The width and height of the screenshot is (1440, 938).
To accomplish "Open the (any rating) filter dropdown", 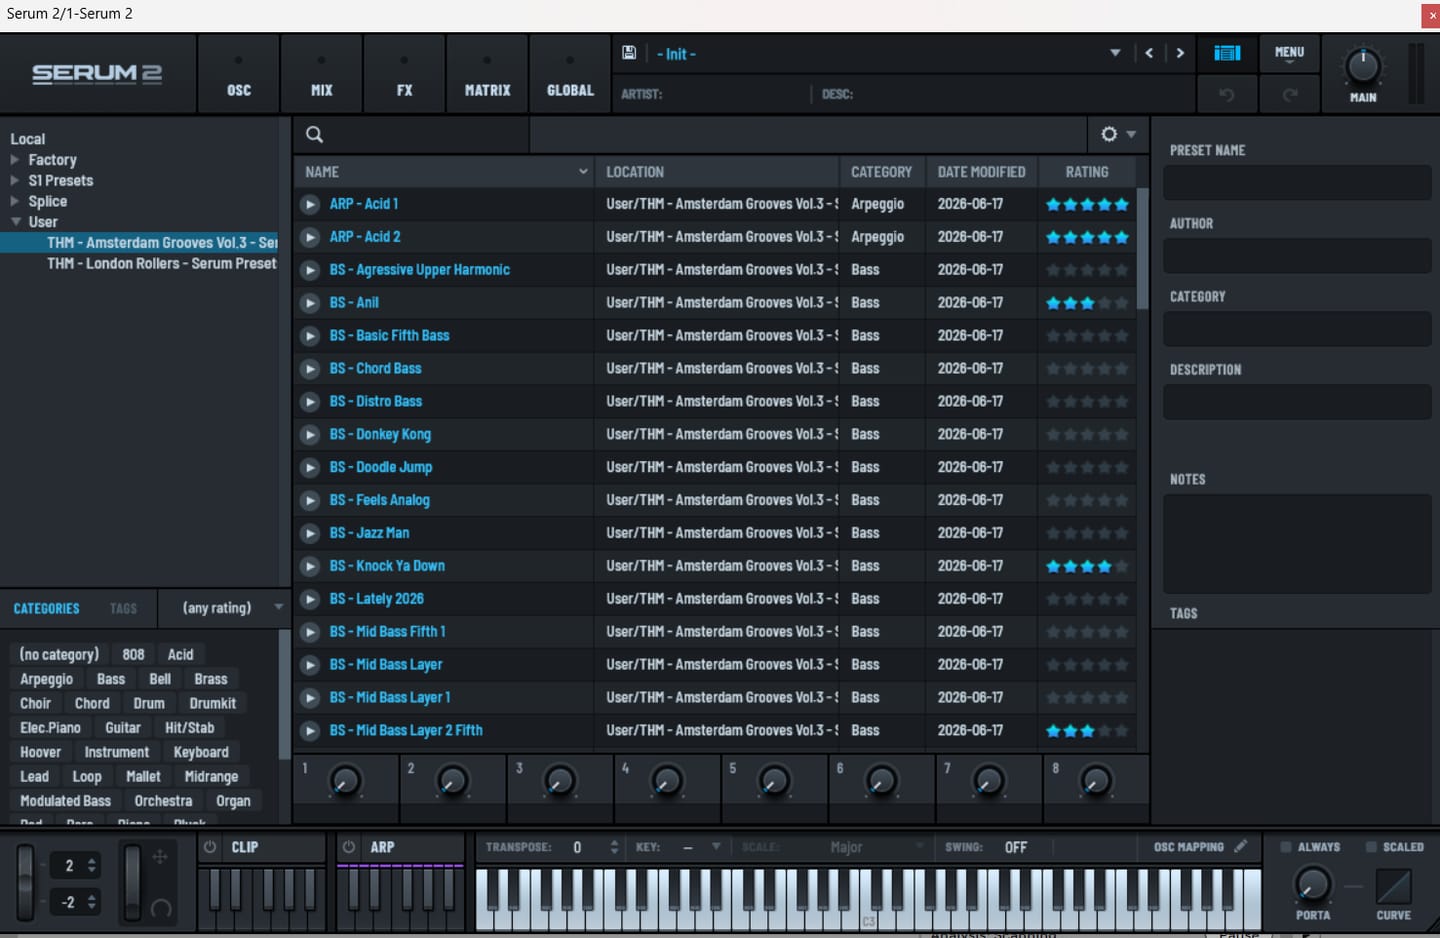I will [232, 608].
